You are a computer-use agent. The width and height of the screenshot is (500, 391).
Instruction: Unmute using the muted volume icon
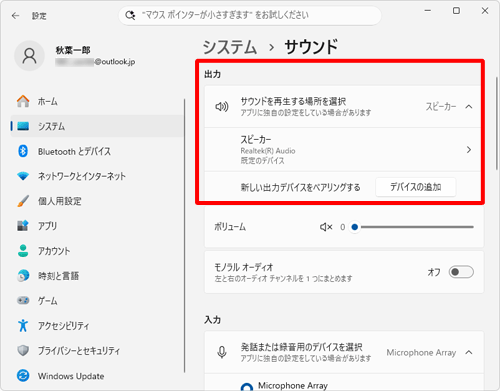[326, 227]
